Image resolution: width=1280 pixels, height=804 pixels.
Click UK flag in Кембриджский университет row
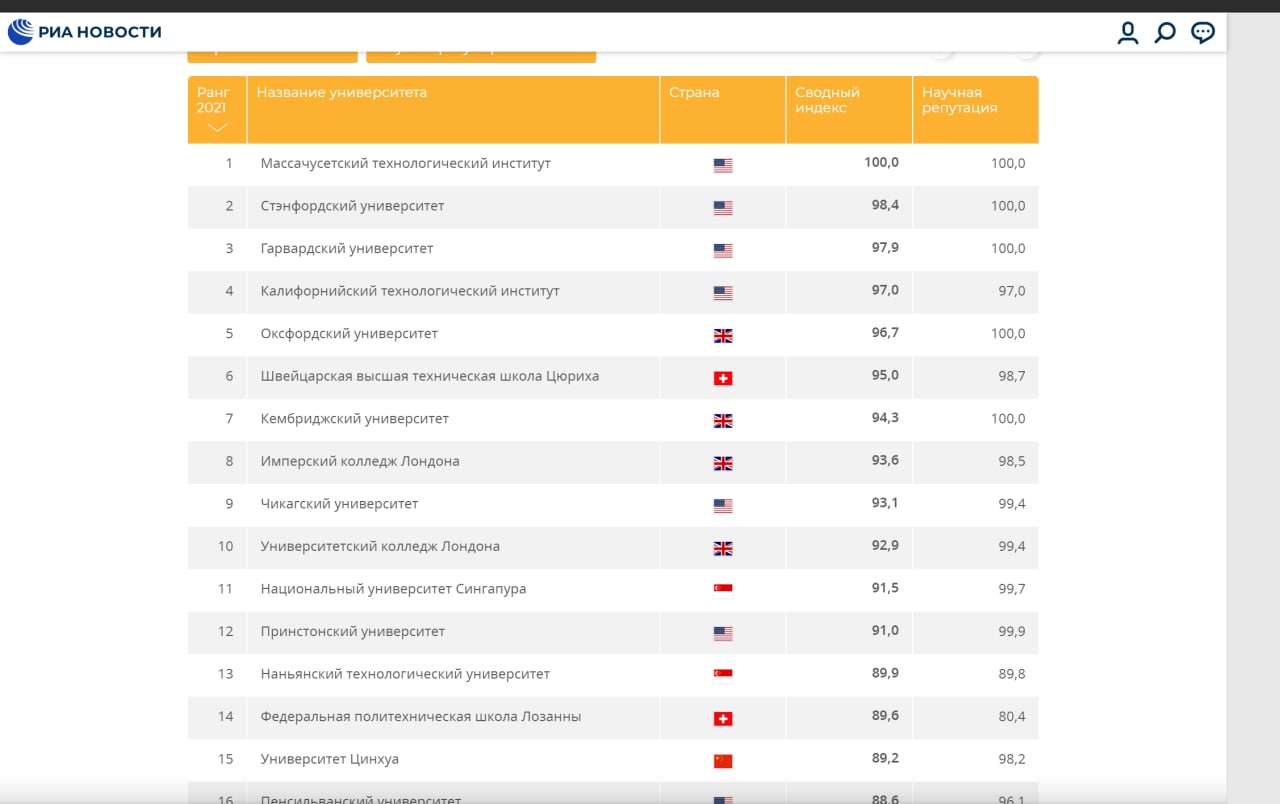pos(723,420)
